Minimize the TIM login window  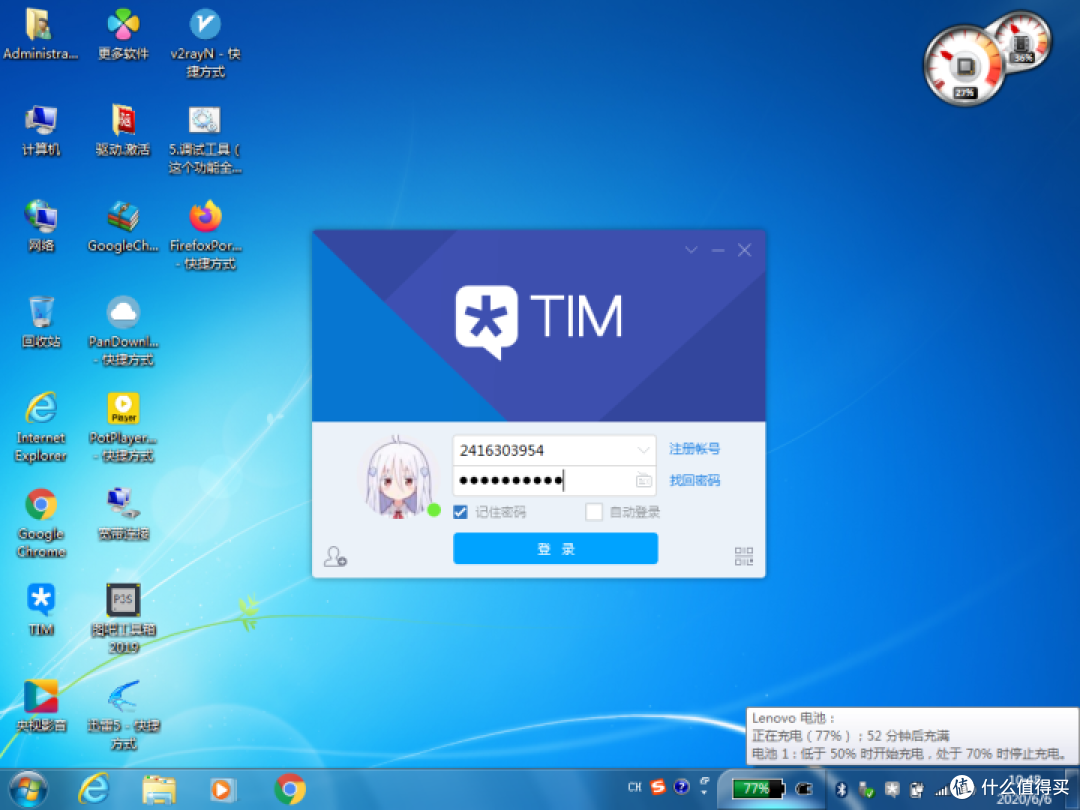pos(718,249)
